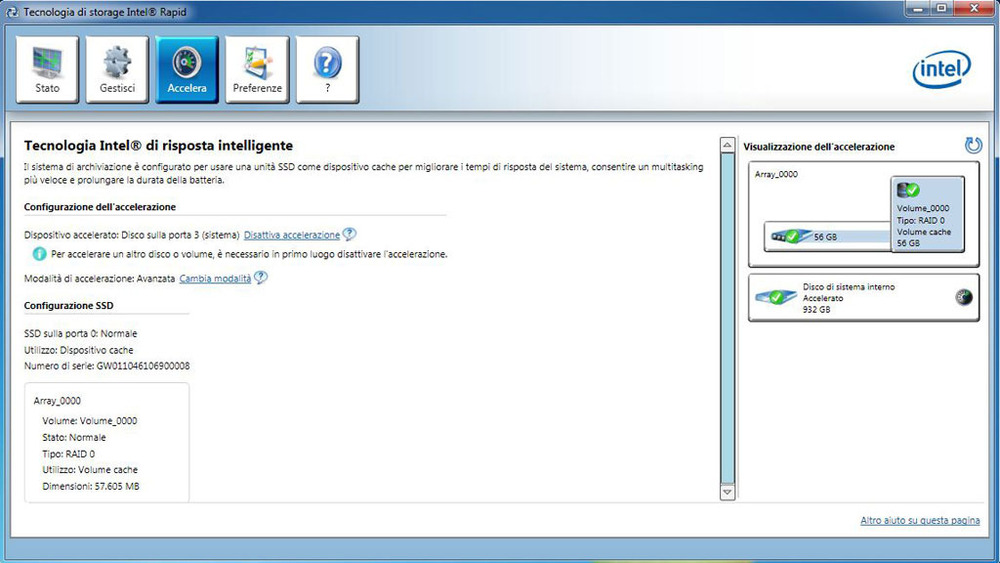
Task: Select the Accelera tab
Action: (x=187, y=69)
